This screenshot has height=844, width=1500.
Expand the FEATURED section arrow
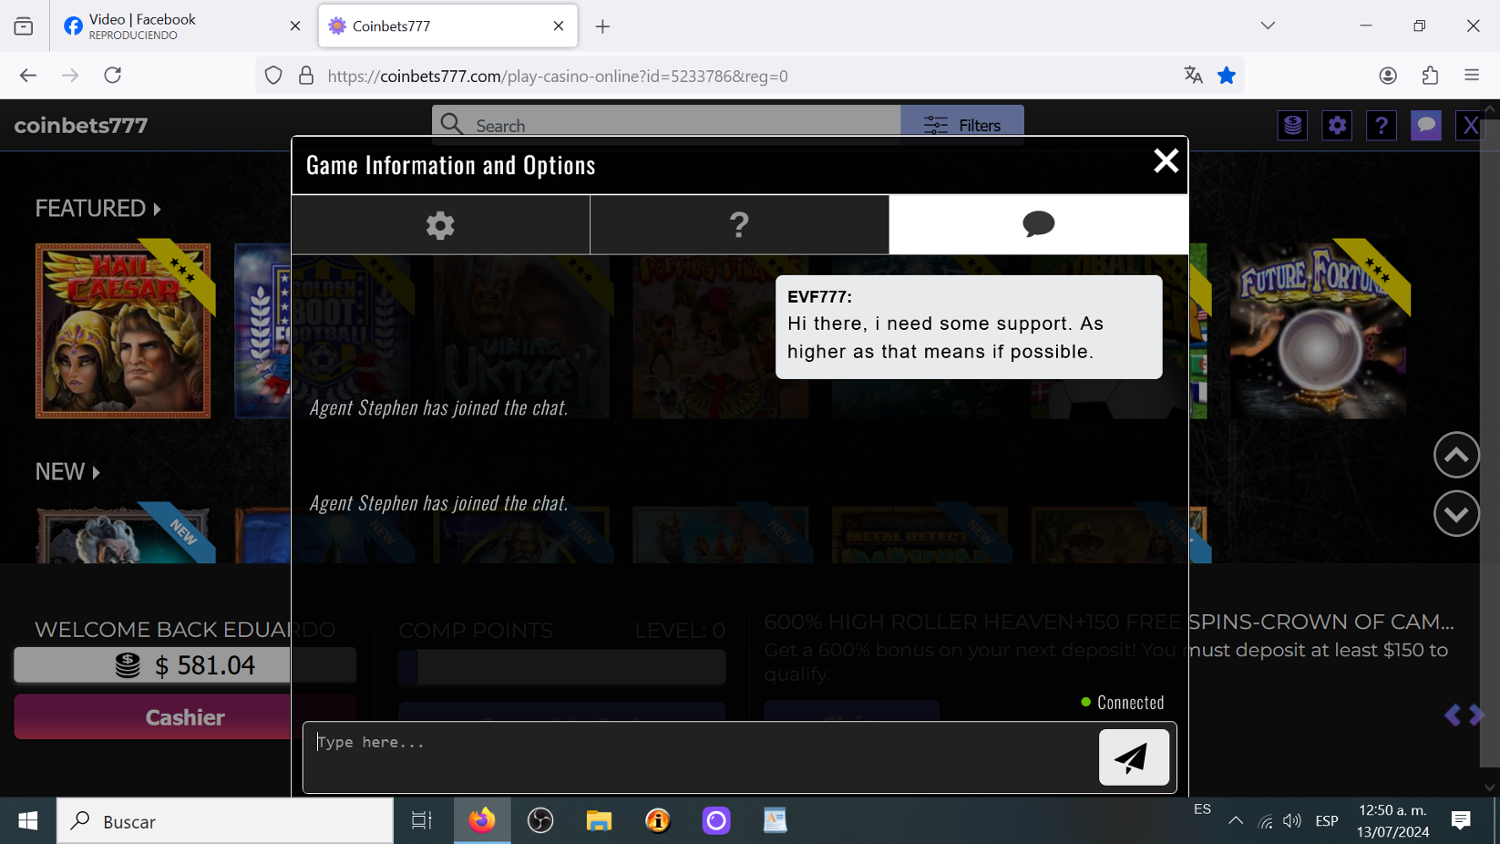click(157, 209)
